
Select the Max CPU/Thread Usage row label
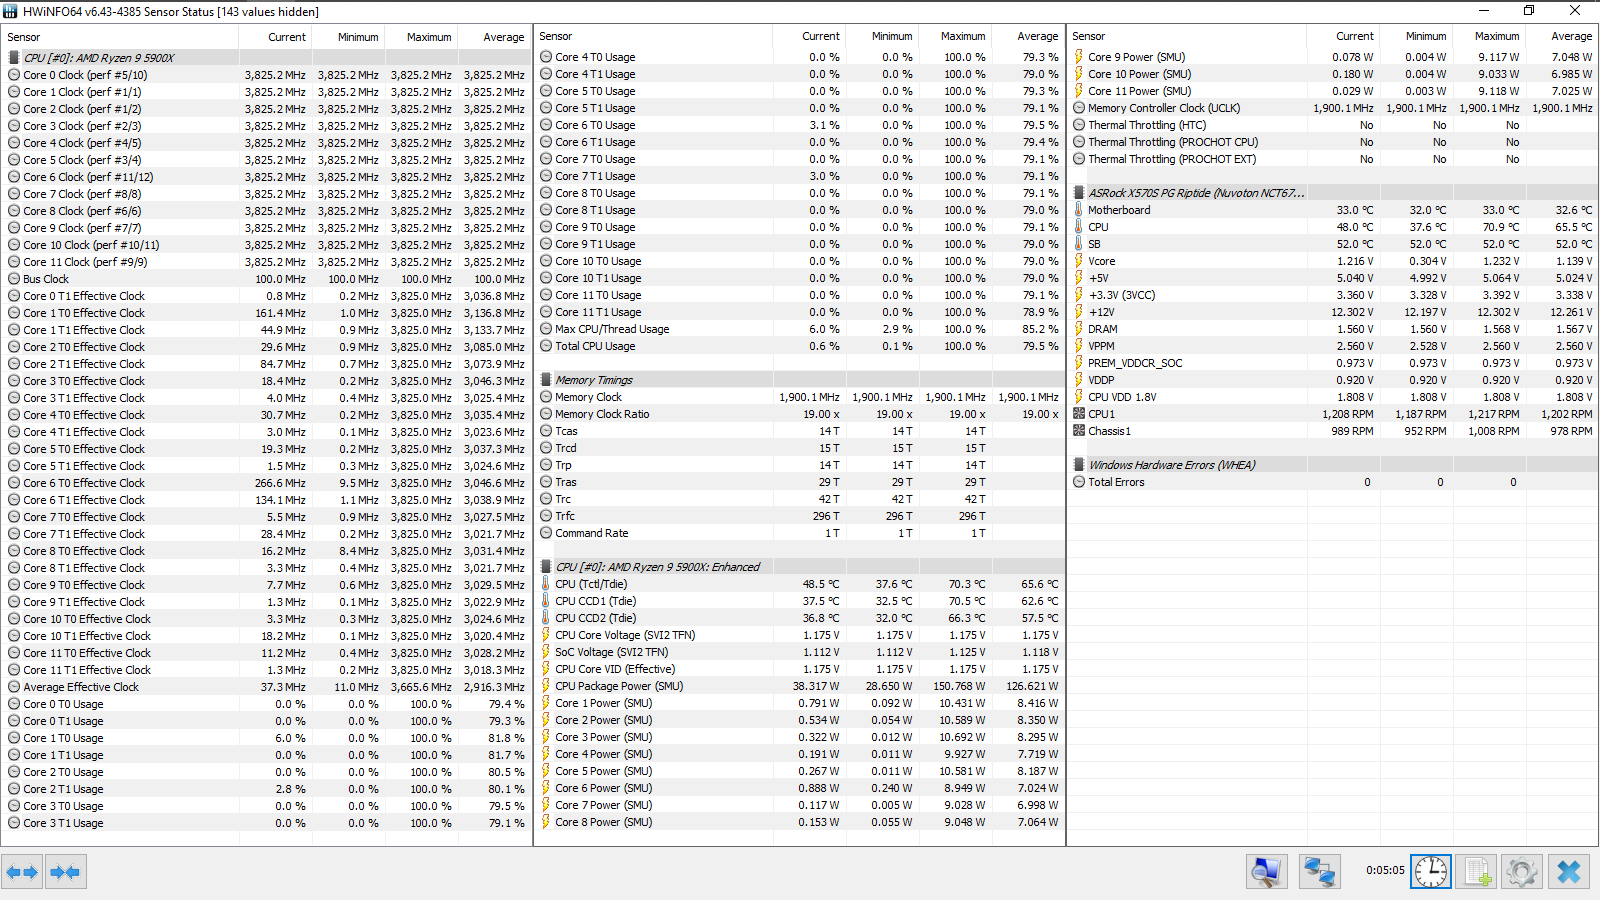(x=612, y=329)
